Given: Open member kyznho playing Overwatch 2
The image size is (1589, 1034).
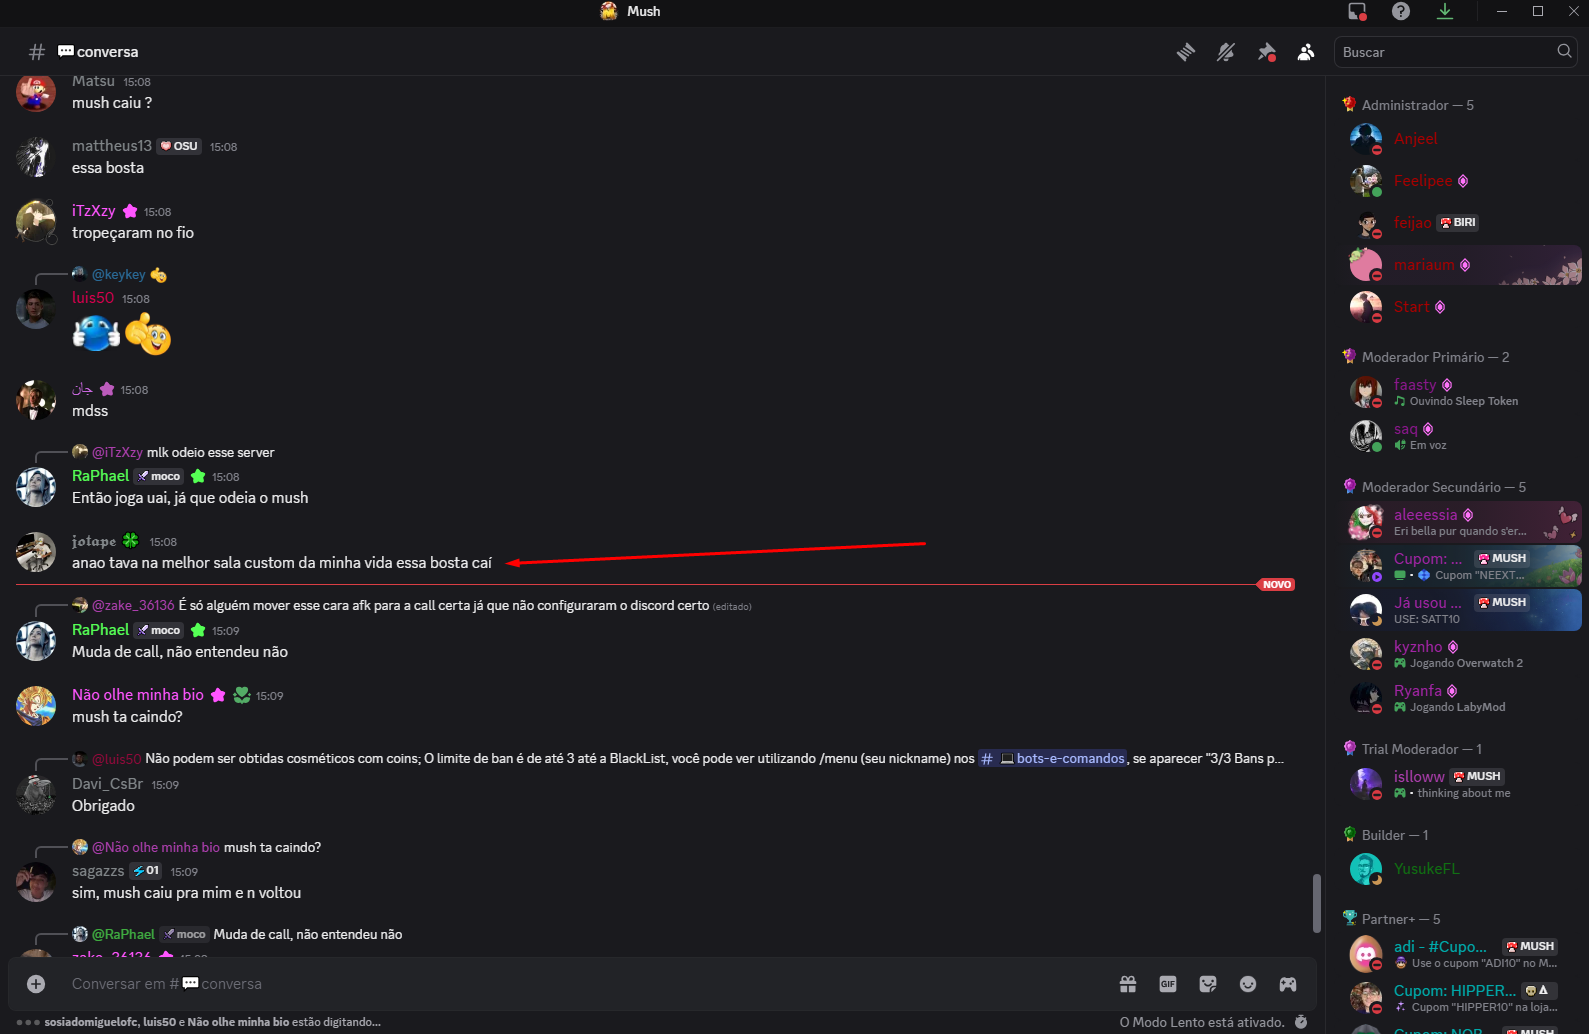Looking at the screenshot, I should point(1464,654).
